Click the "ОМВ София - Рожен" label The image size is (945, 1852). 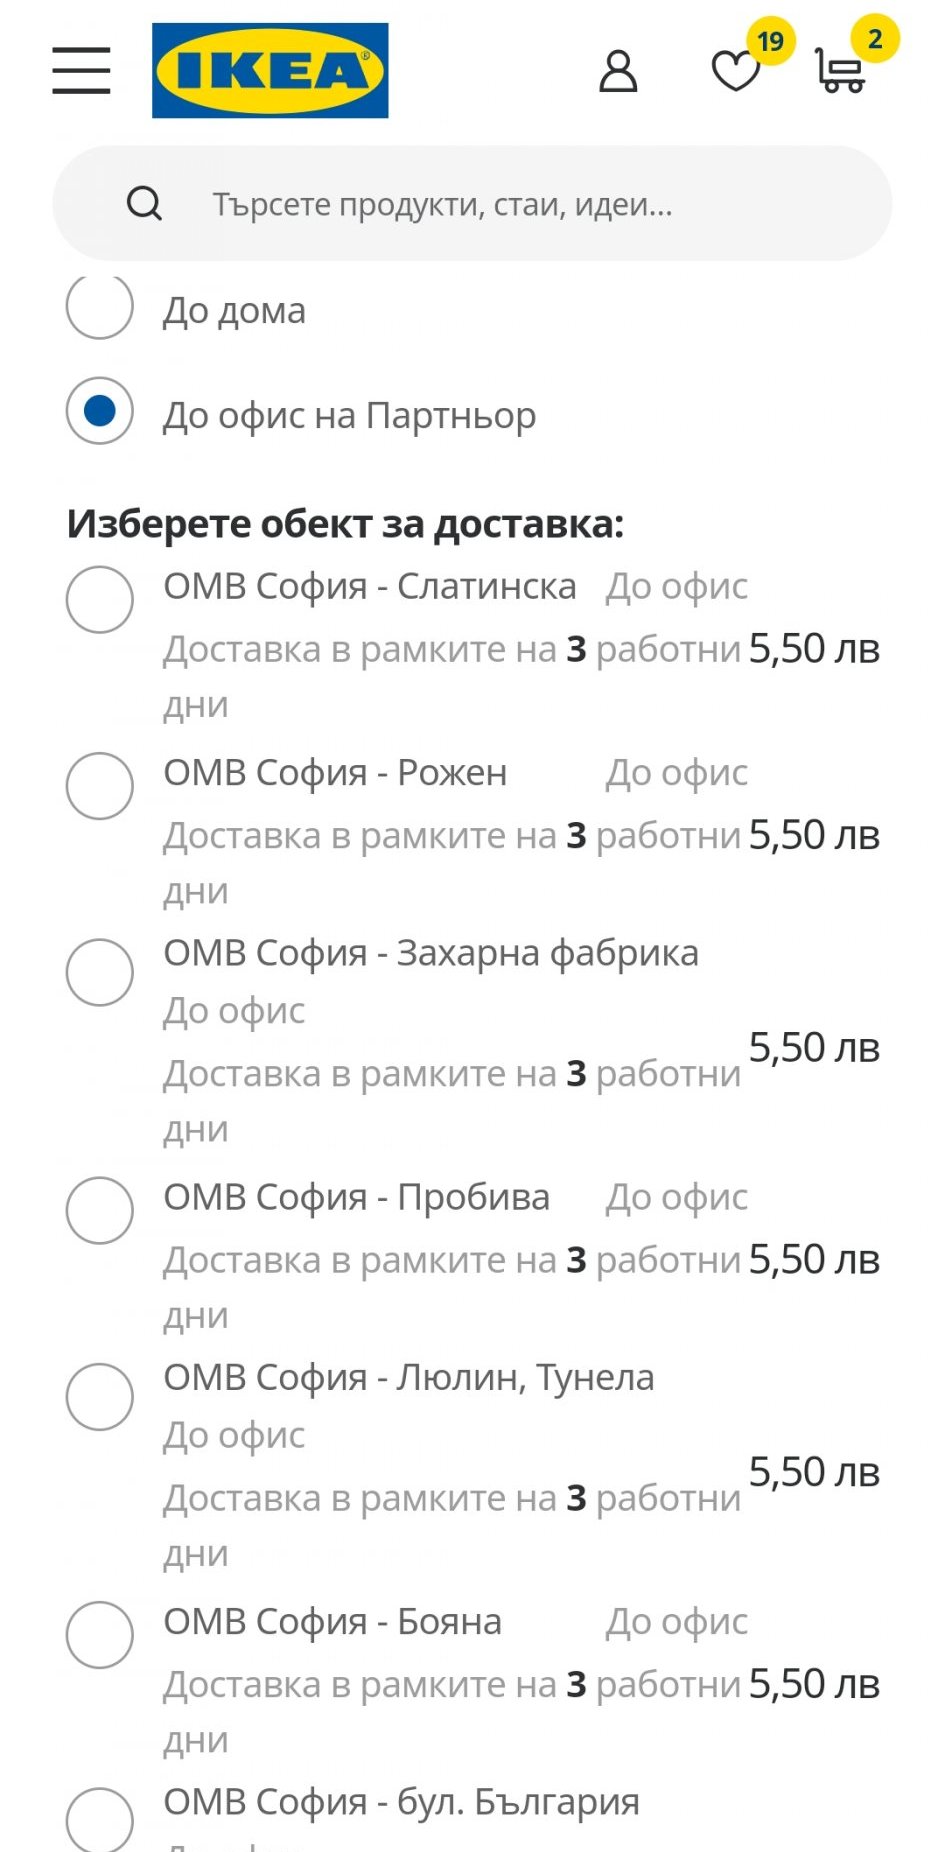[x=336, y=773]
